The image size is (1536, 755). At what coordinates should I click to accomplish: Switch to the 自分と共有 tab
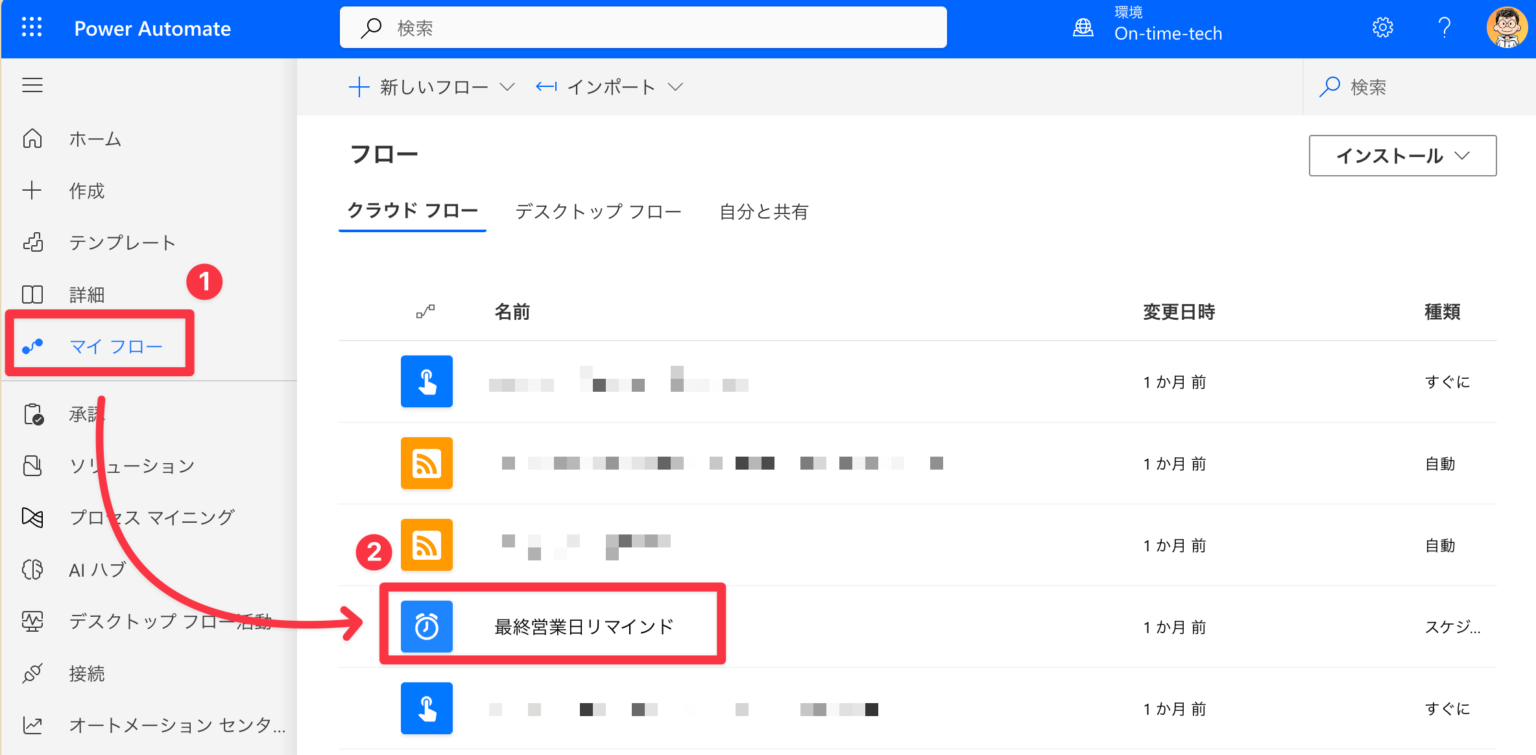[764, 212]
